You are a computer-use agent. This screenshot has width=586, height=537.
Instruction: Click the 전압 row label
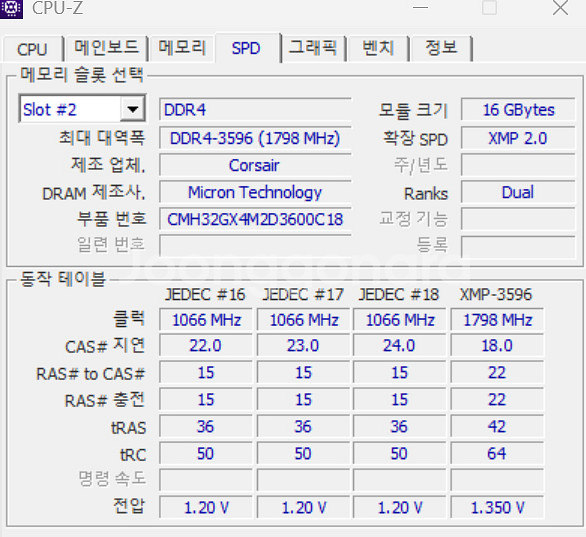point(129,506)
